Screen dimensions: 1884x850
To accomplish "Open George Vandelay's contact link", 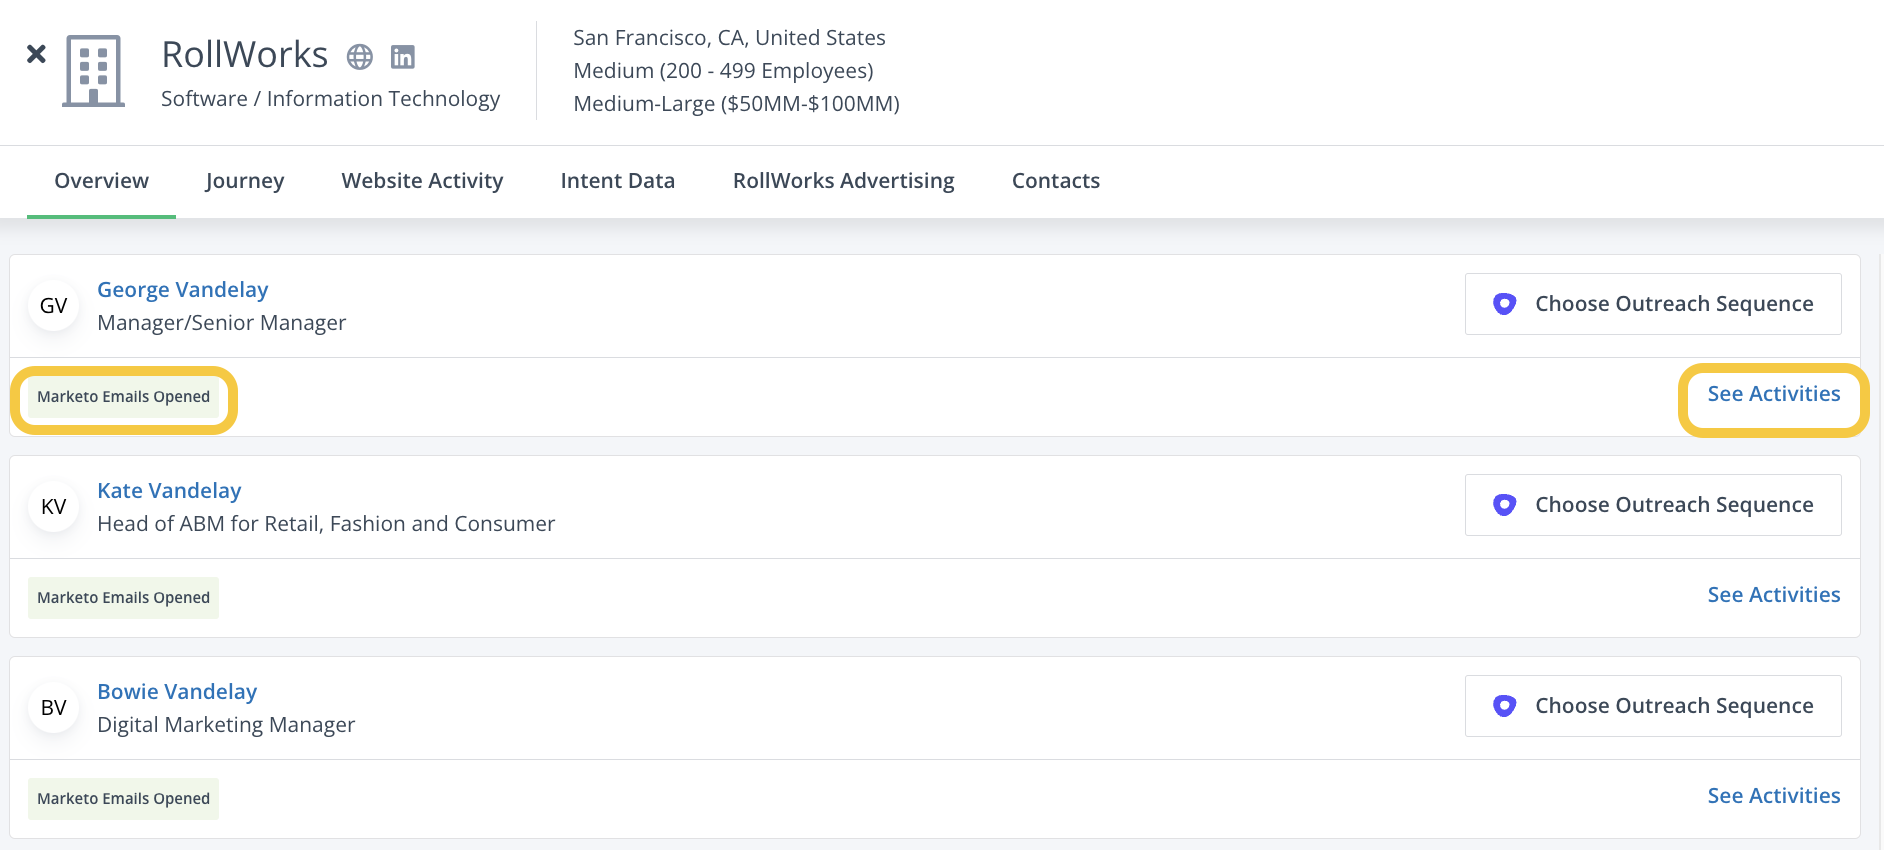I will coord(183,290).
